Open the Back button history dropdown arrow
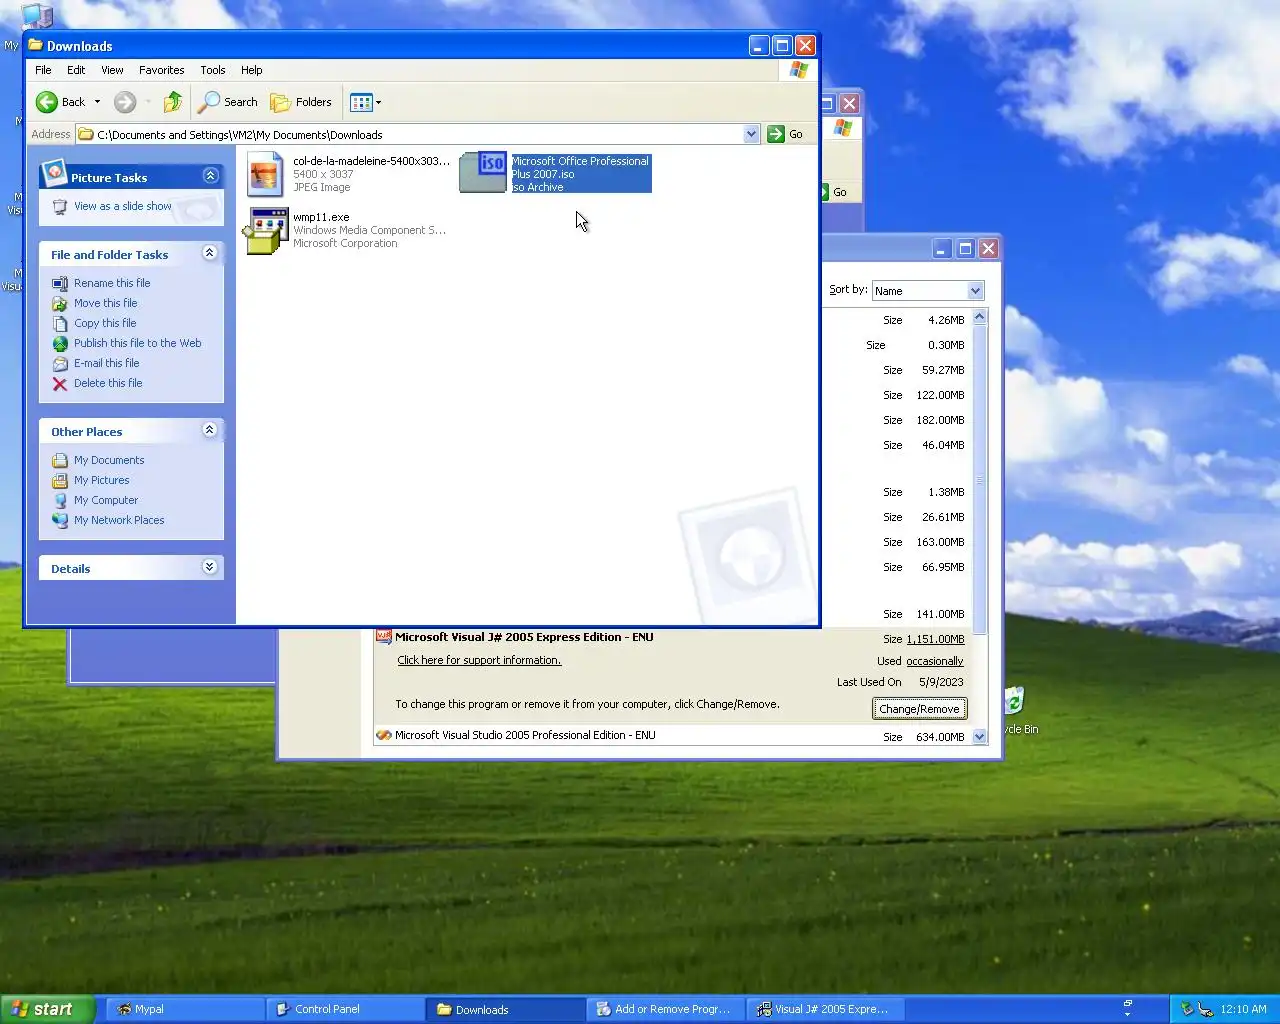 click(97, 102)
